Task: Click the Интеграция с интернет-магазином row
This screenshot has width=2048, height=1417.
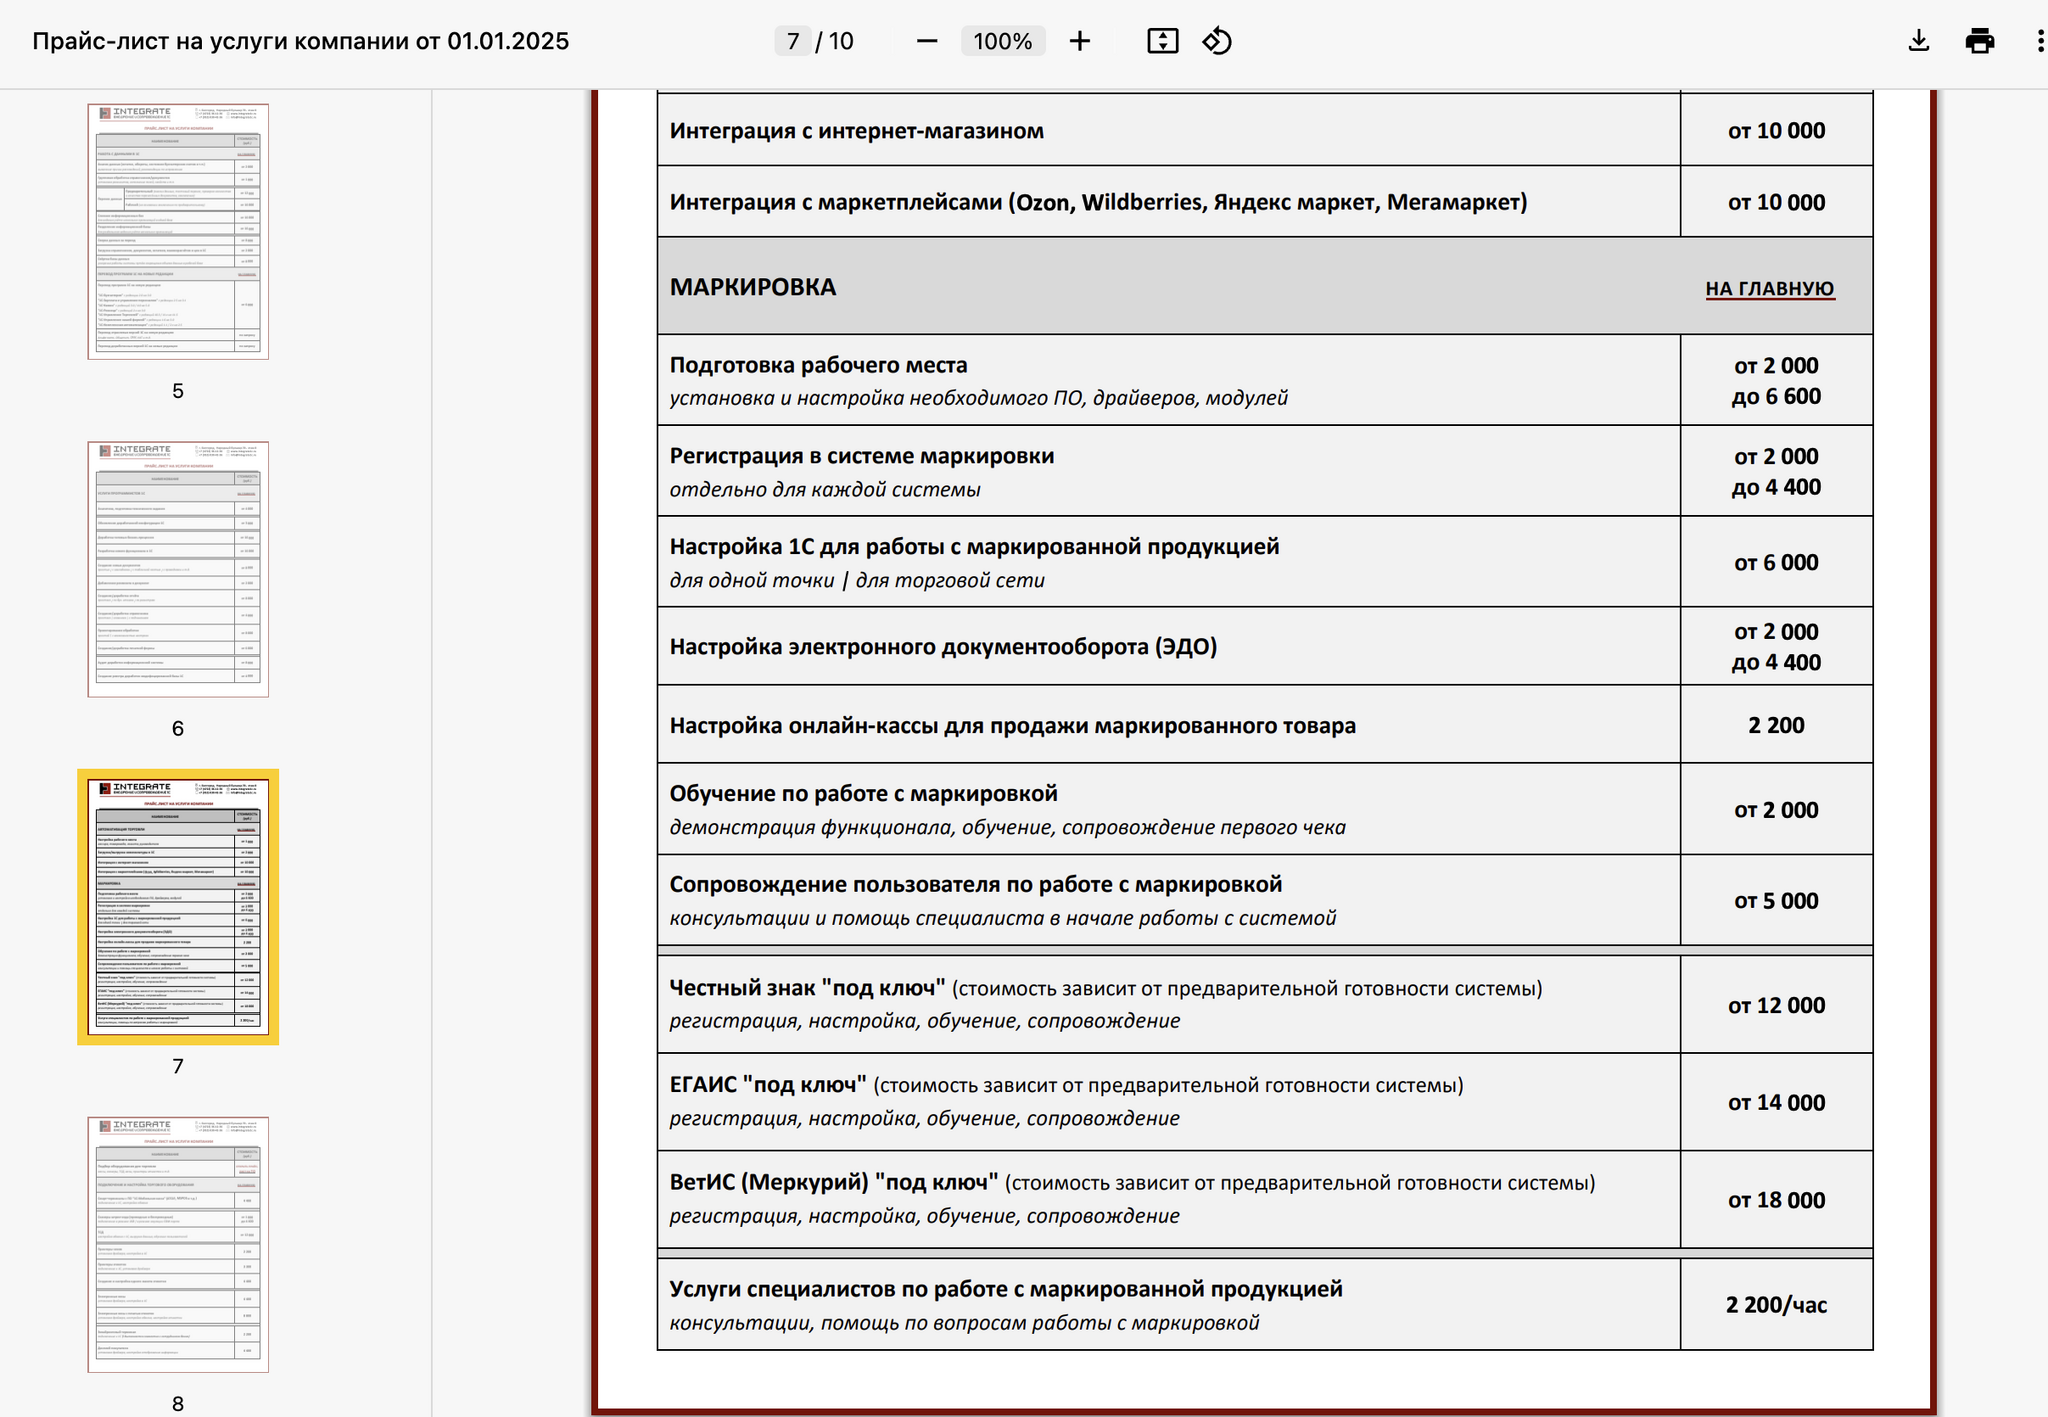Action: (x=856, y=131)
